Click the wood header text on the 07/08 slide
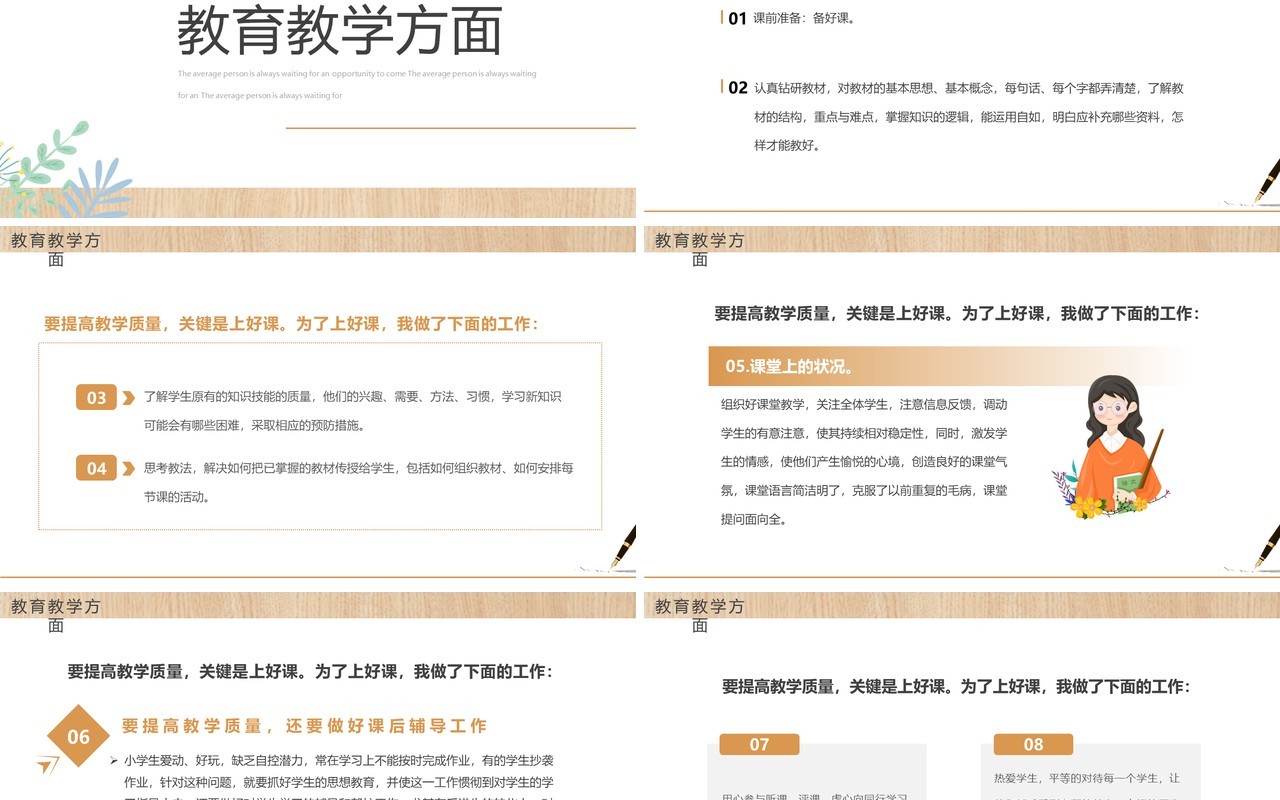Screen dimensions: 1280x800 coord(700,615)
